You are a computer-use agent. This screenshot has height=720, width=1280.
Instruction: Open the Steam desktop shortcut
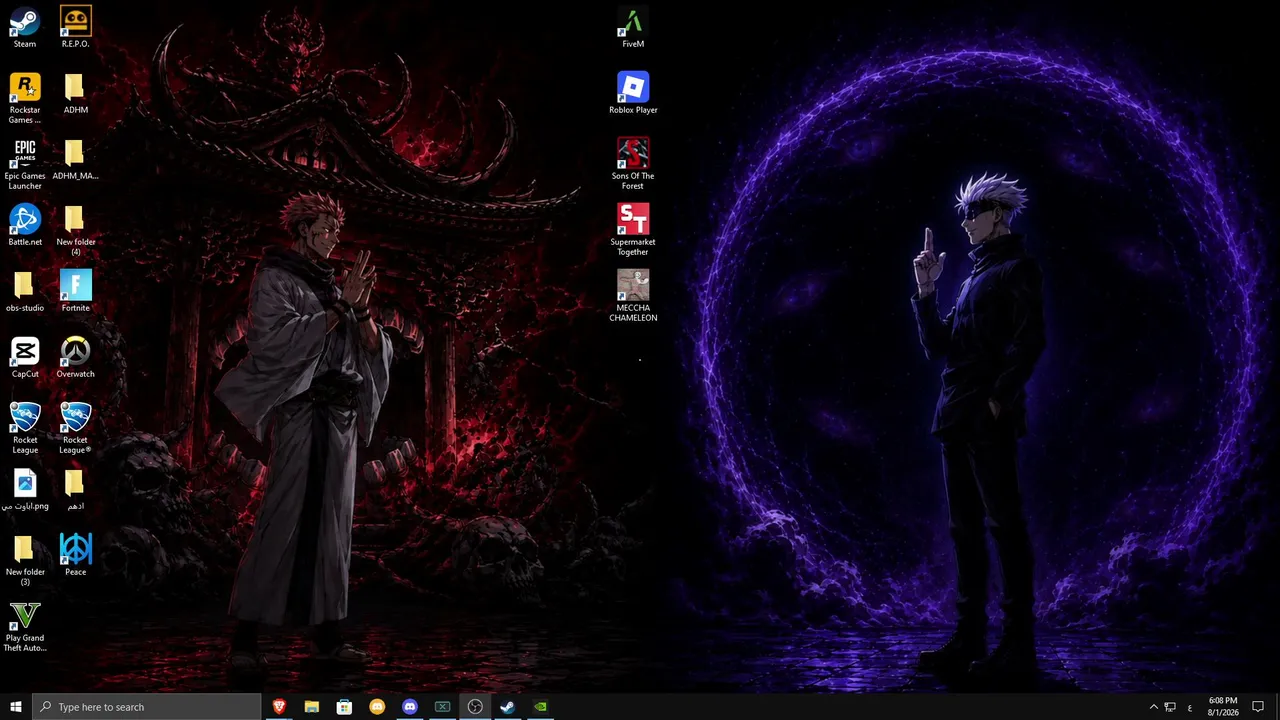coord(25,27)
